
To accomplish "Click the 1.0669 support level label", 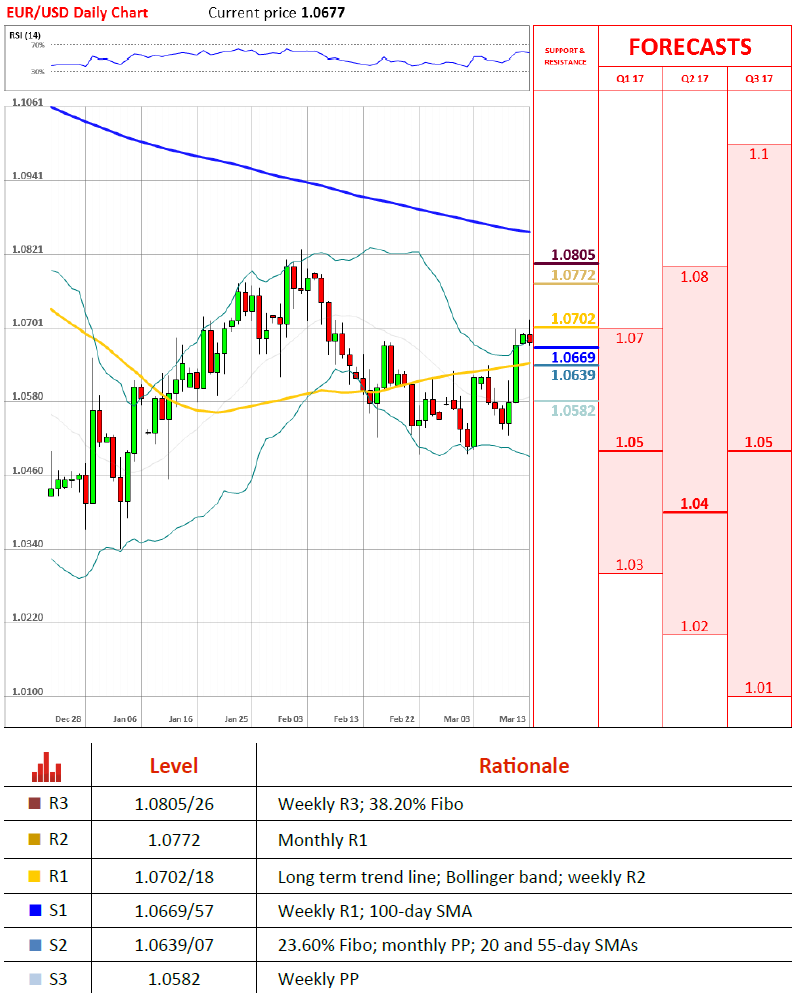I will coord(573,357).
